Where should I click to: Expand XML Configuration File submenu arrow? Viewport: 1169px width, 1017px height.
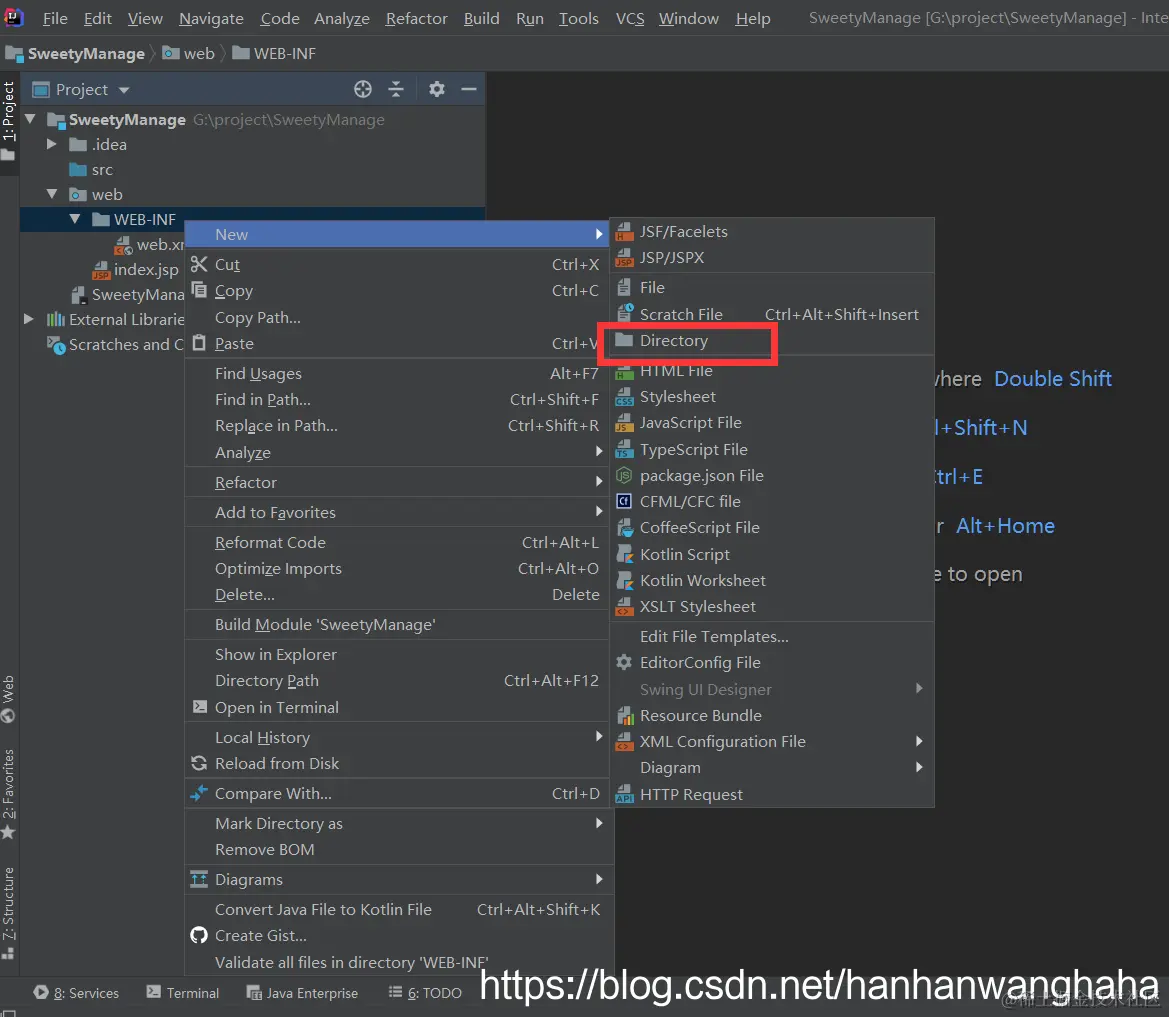click(919, 741)
